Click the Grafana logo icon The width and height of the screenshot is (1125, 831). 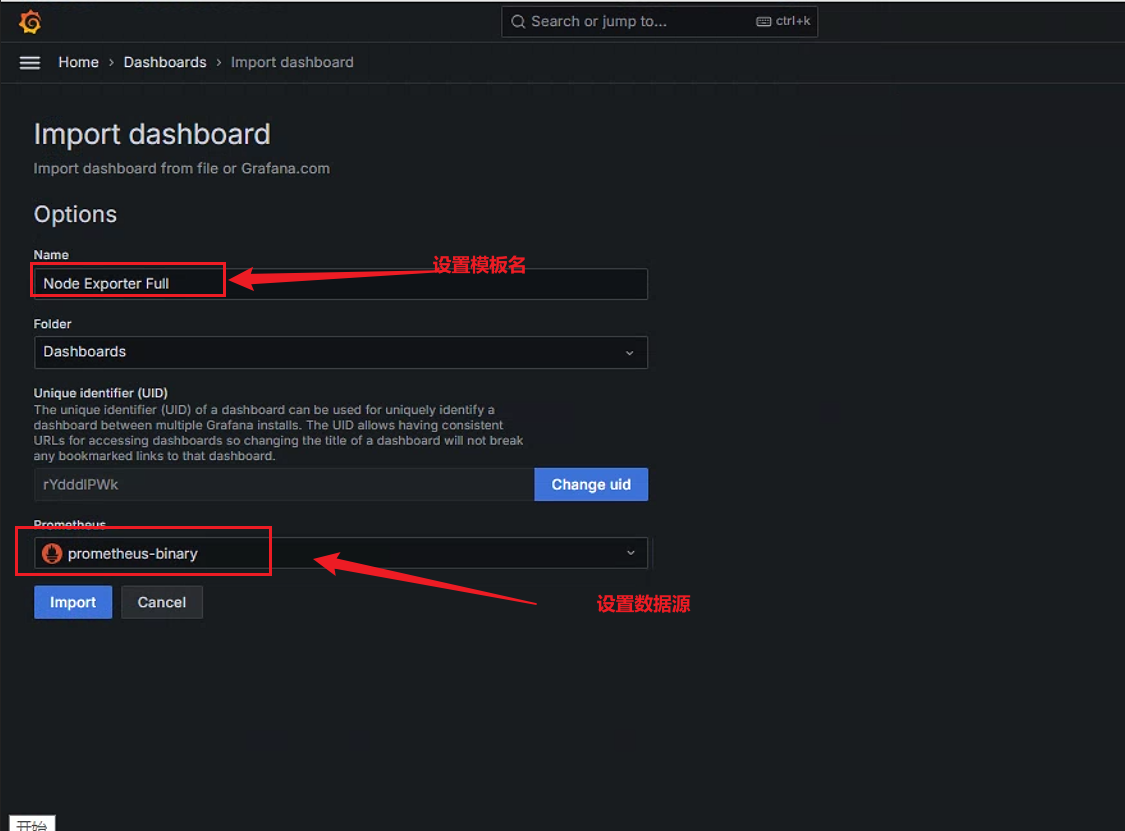click(30, 22)
